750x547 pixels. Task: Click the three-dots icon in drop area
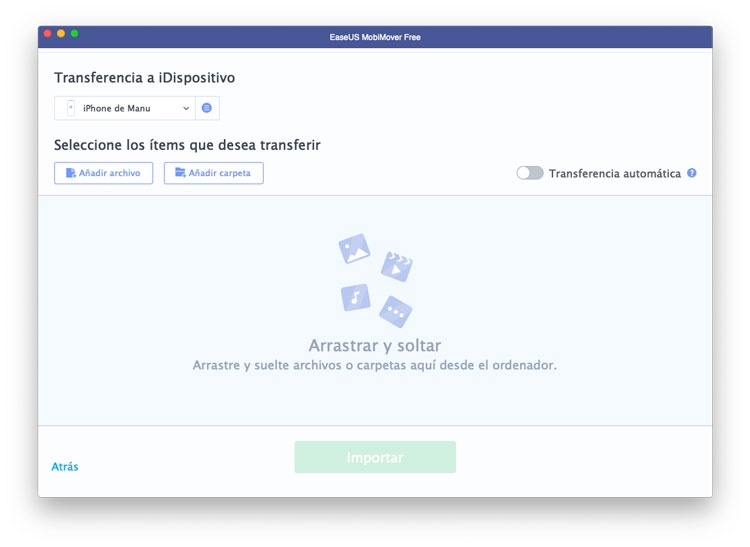396,312
